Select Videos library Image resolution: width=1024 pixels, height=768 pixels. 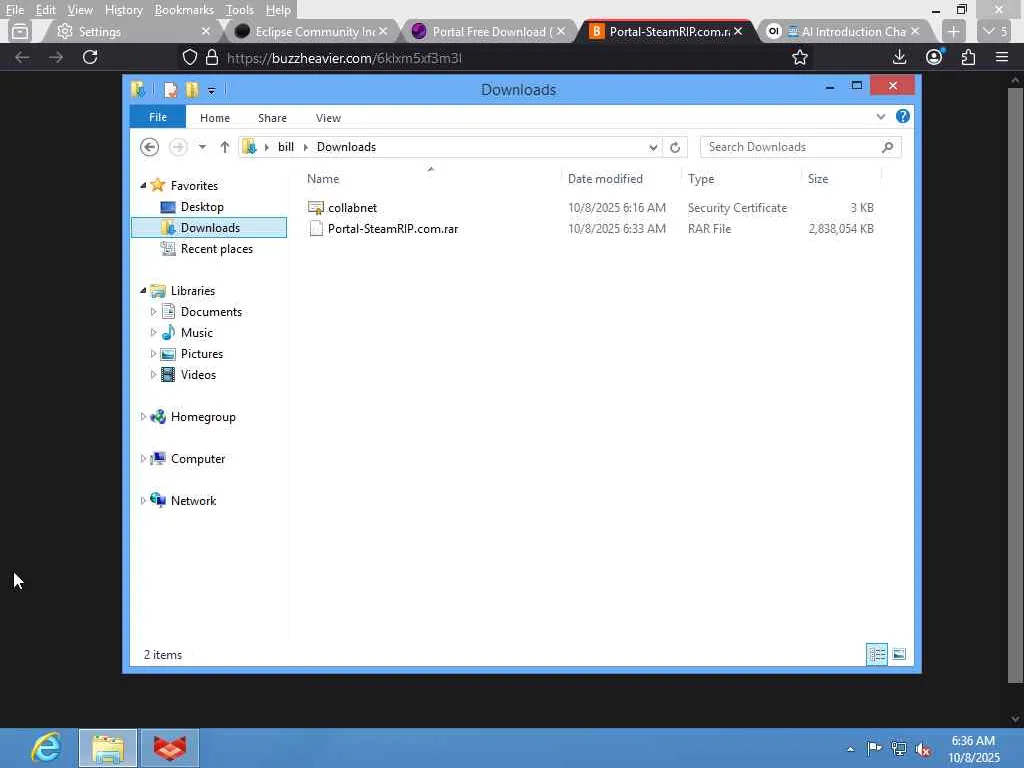[x=199, y=375]
